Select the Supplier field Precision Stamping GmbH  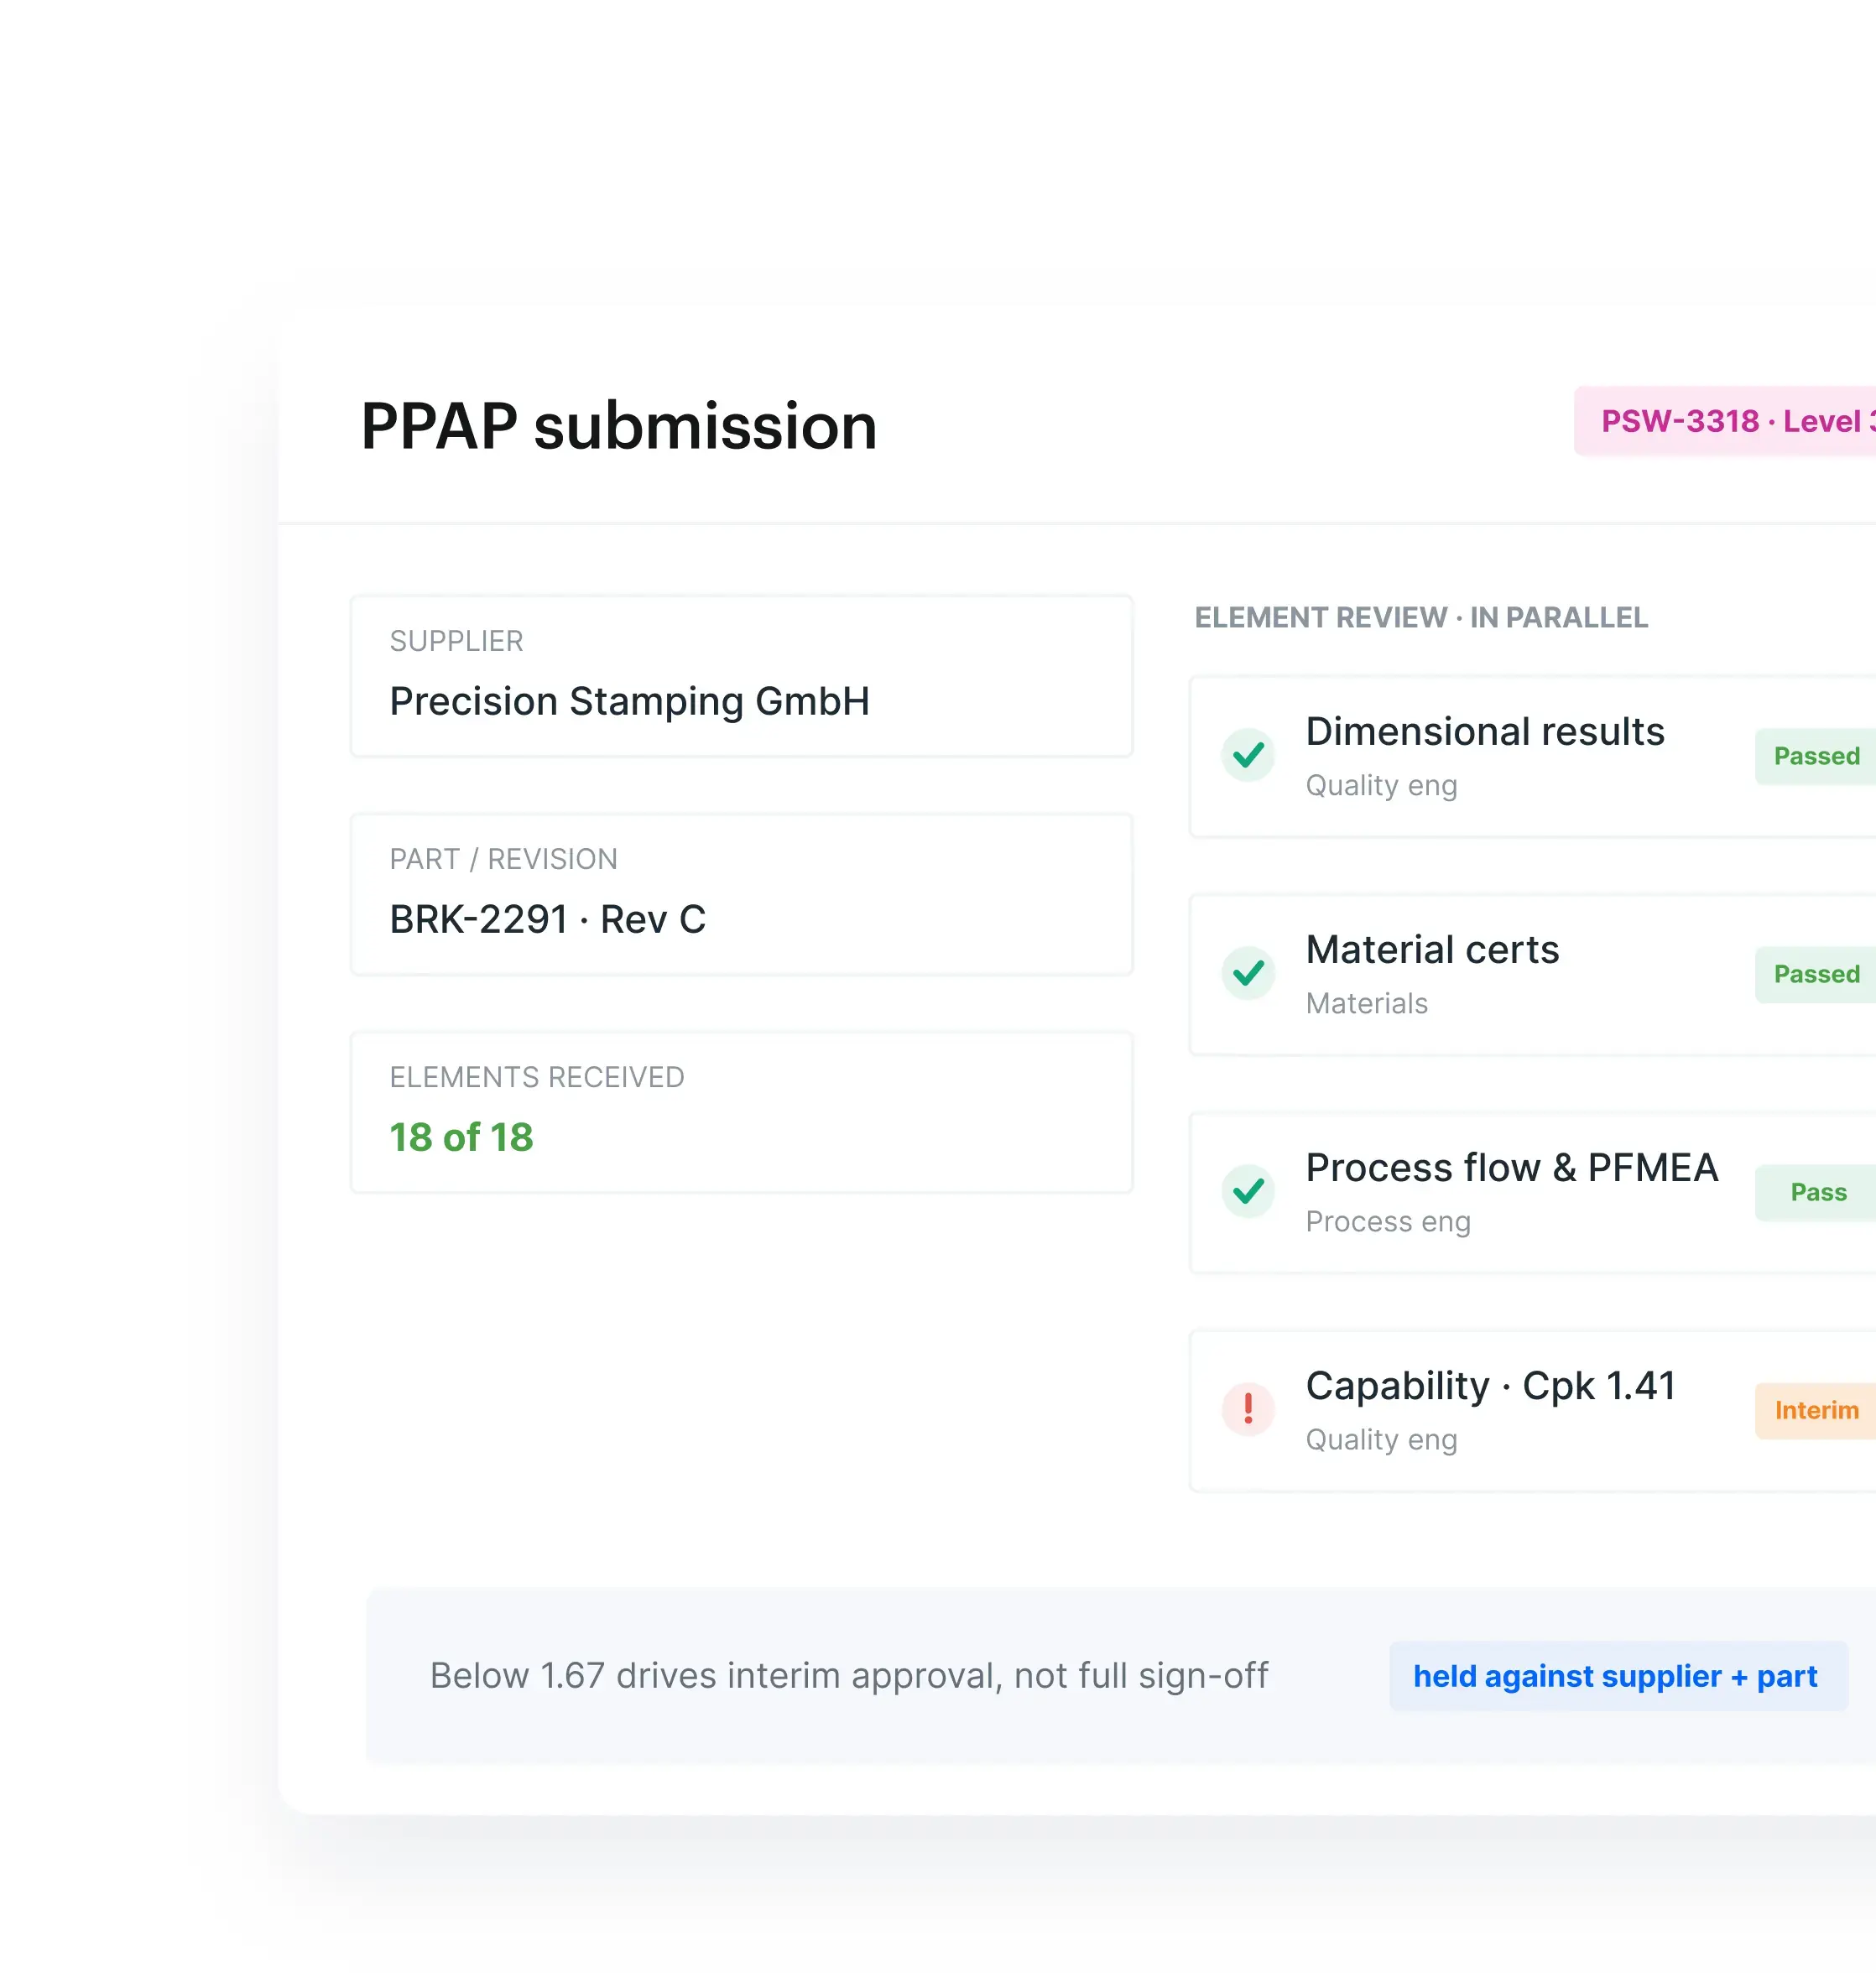(x=742, y=676)
